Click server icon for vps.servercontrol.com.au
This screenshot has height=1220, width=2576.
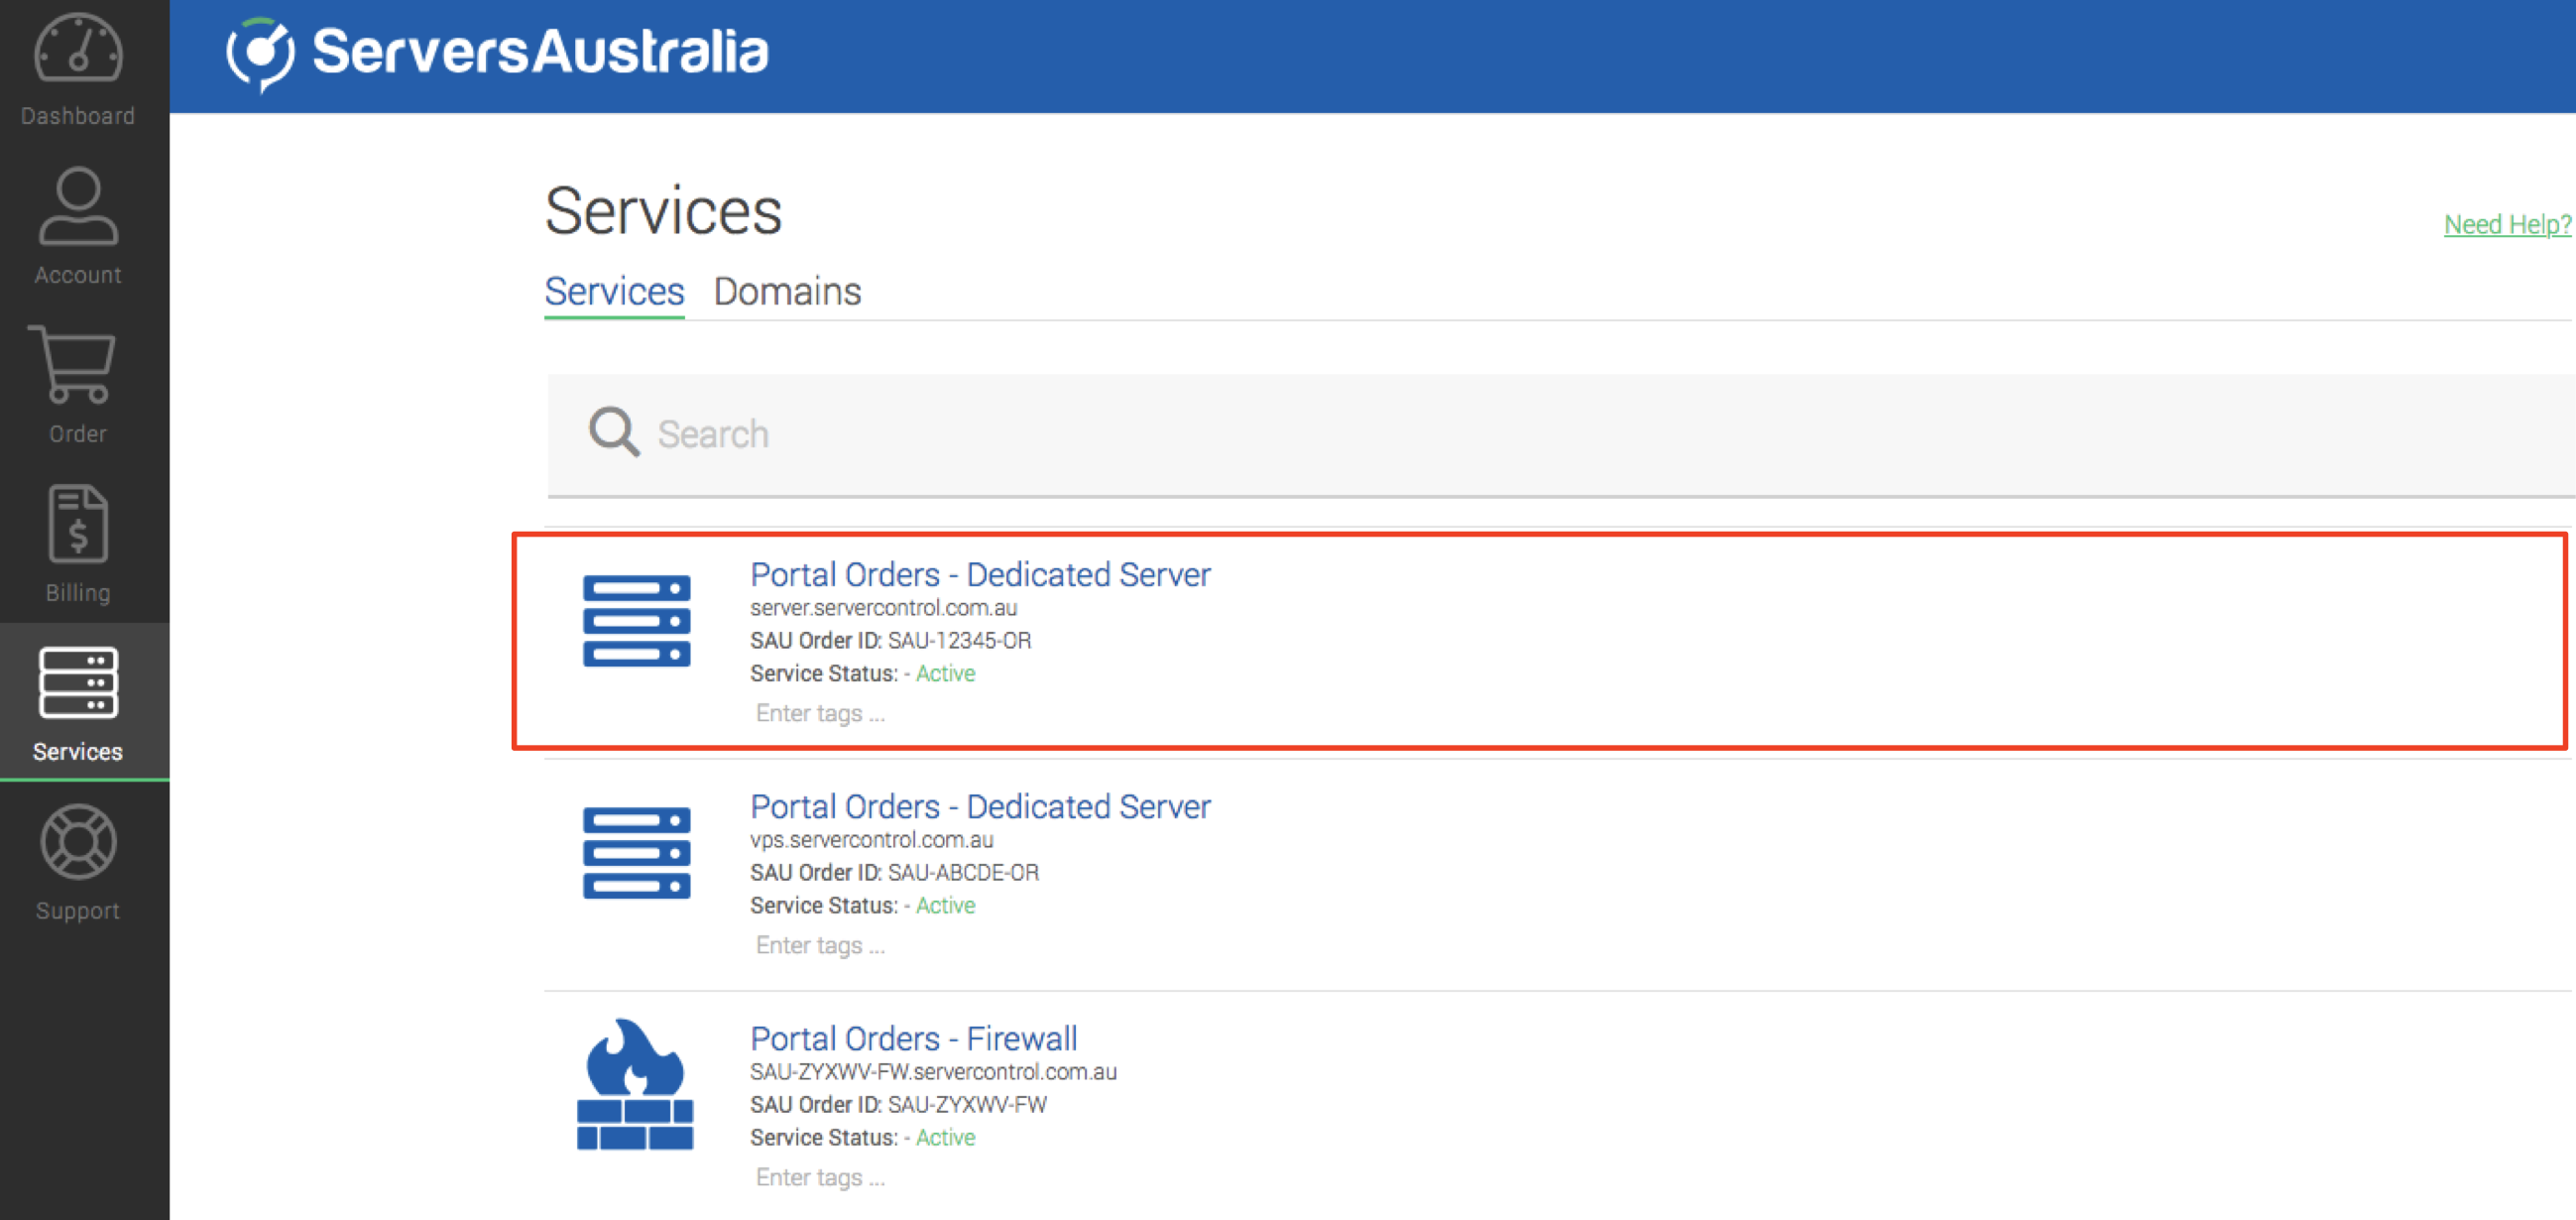pyautogui.click(x=636, y=853)
